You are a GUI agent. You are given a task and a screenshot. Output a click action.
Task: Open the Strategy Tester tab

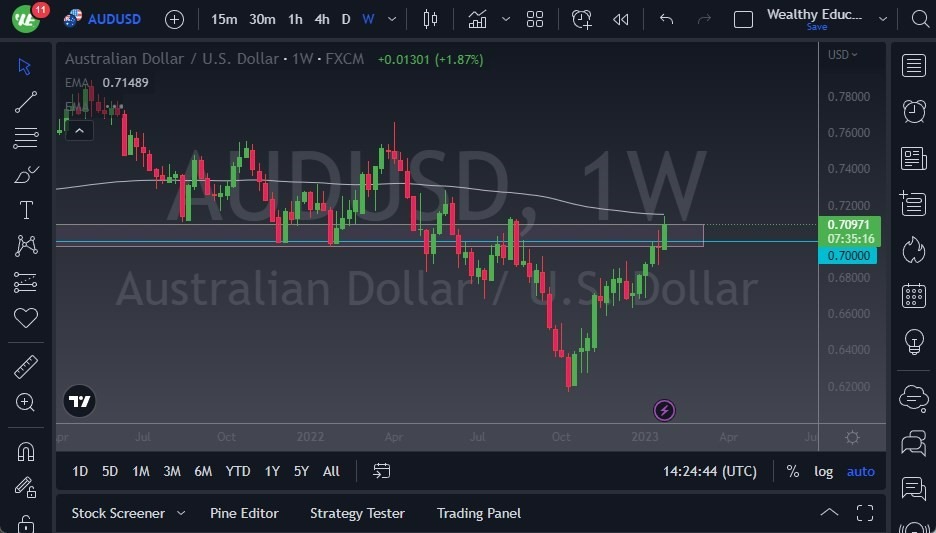357,513
